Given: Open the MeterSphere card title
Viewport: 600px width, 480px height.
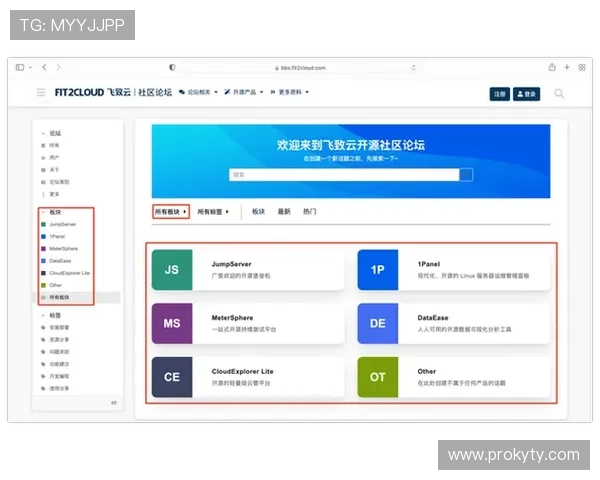Looking at the screenshot, I should coord(232,318).
